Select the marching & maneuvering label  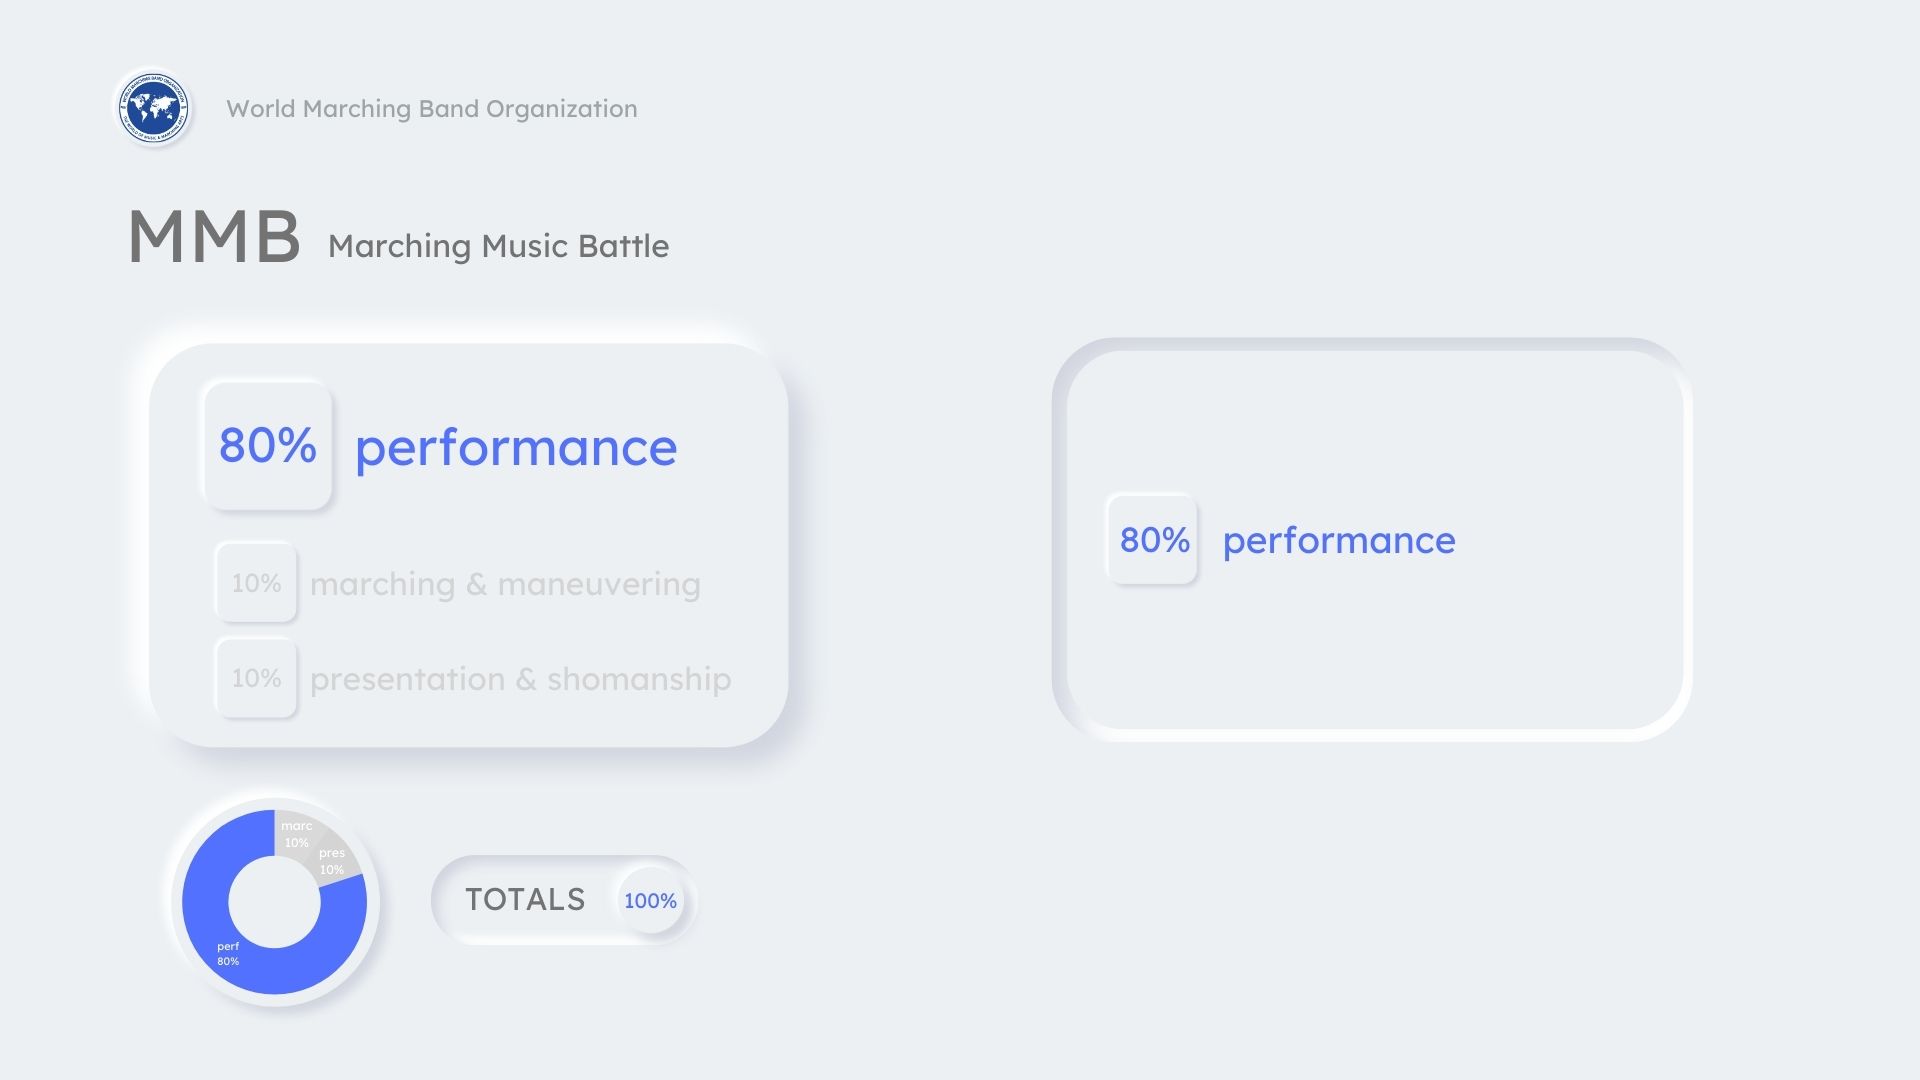tap(505, 584)
